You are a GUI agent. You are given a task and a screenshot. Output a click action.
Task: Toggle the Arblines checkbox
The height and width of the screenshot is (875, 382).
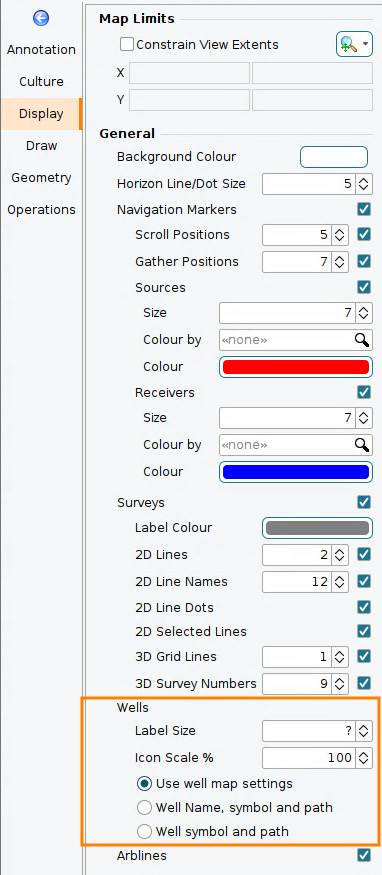(x=364, y=855)
